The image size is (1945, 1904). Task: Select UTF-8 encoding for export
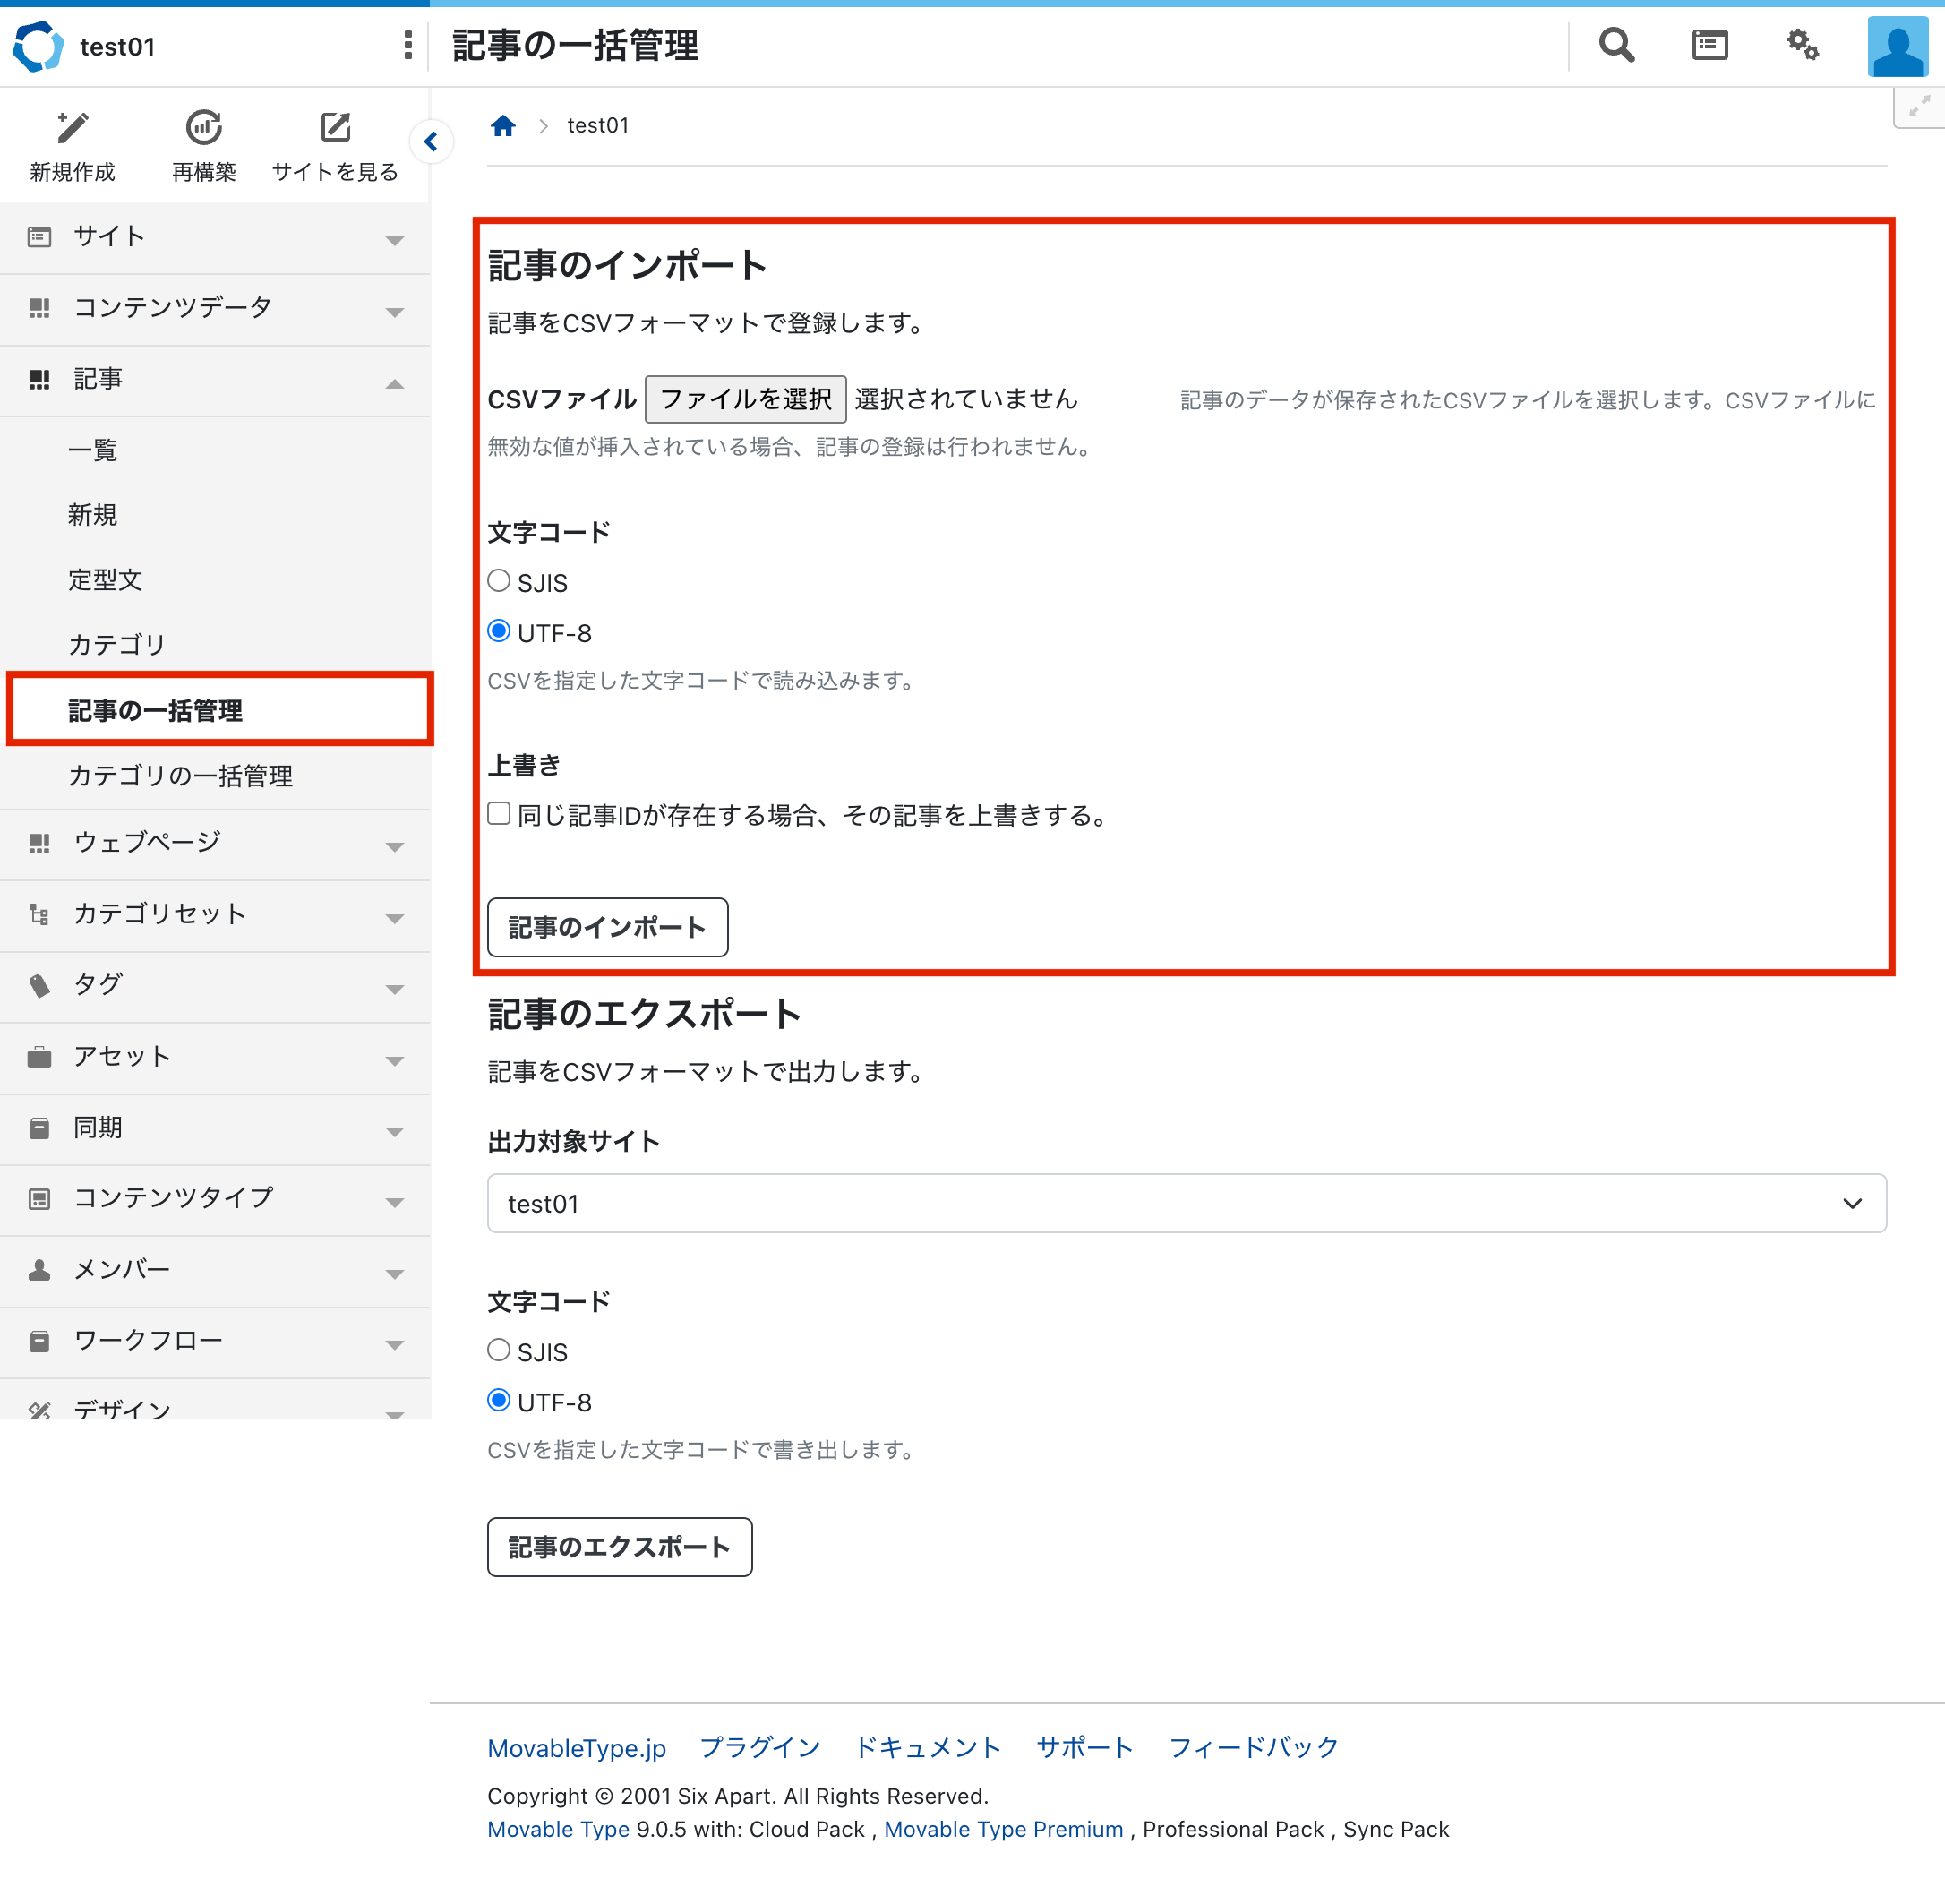pyautogui.click(x=499, y=1400)
